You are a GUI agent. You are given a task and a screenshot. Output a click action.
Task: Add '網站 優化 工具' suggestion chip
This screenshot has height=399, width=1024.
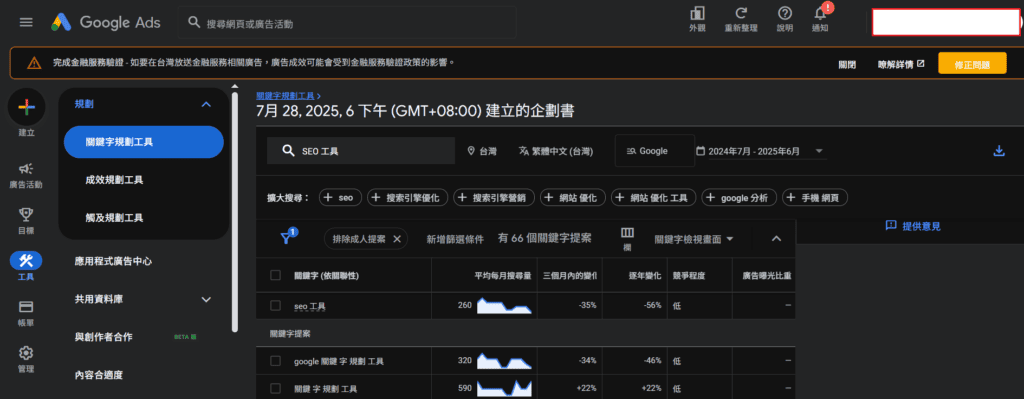click(x=654, y=197)
